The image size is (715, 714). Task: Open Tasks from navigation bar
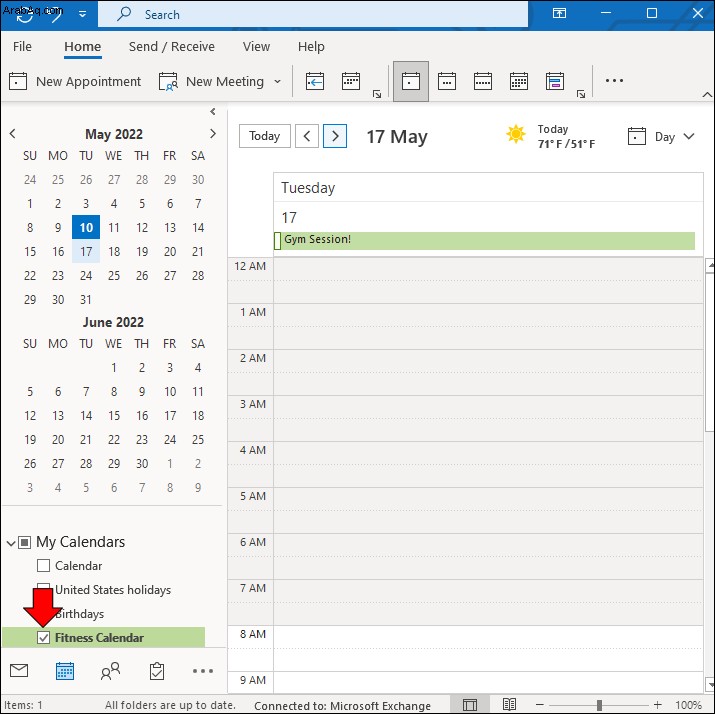point(157,671)
